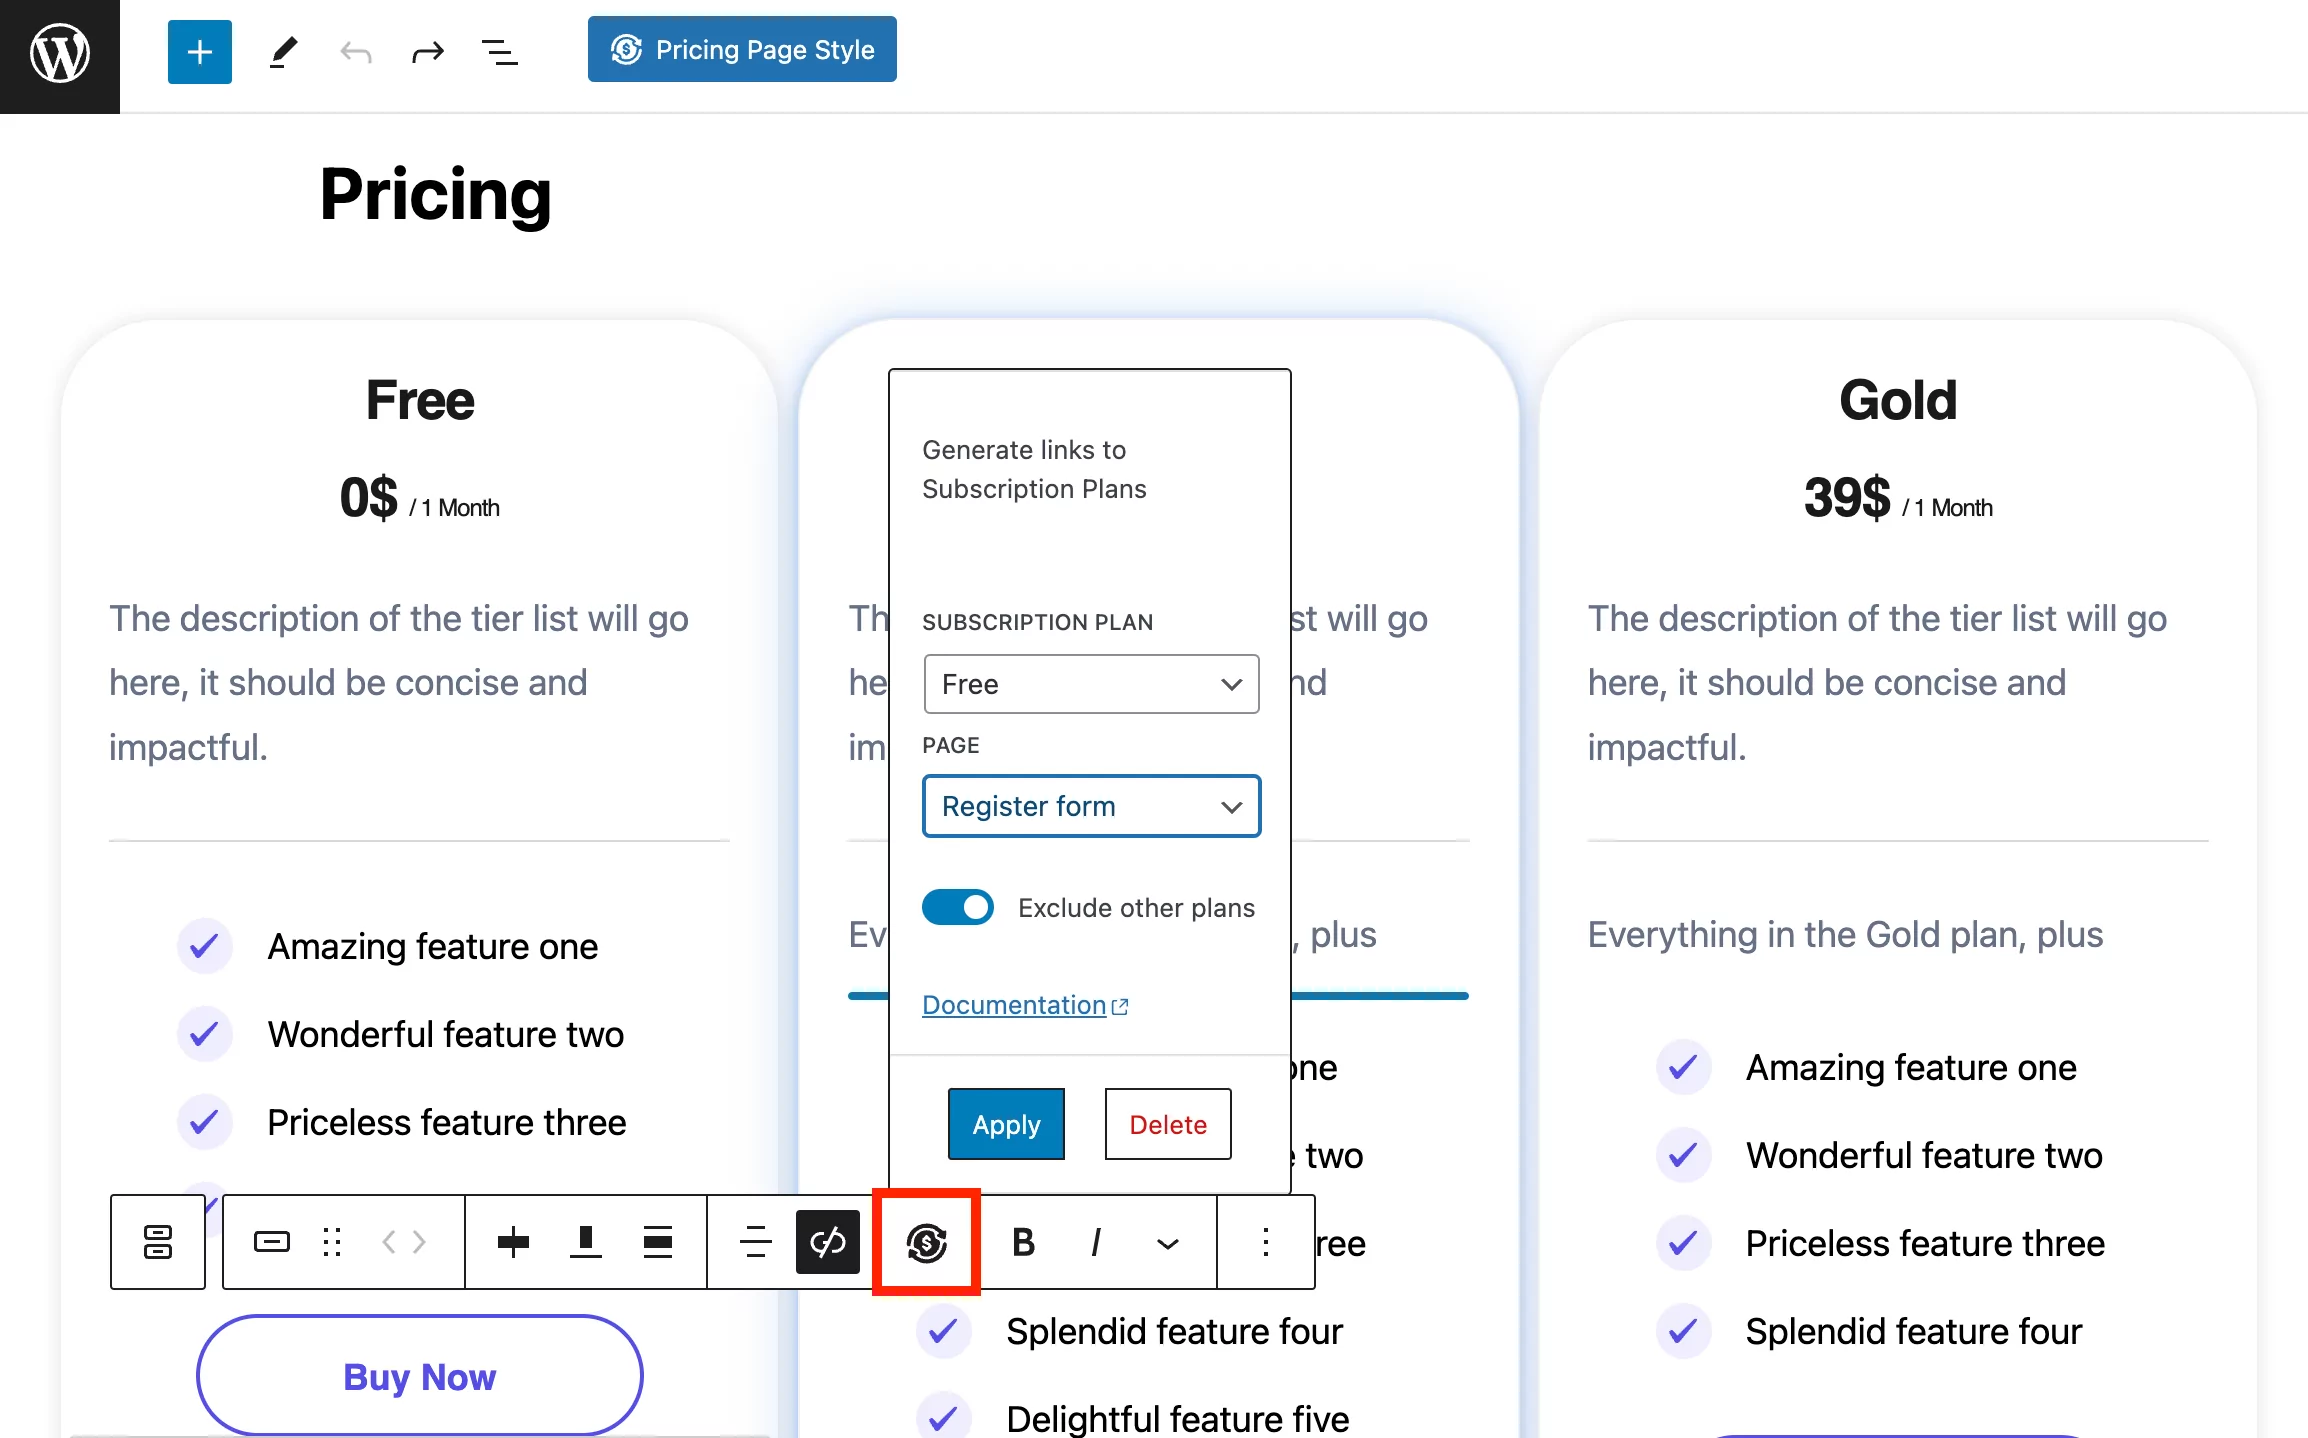This screenshot has width=2308, height=1438.
Task: Click the Apply button
Action: coord(1006,1125)
